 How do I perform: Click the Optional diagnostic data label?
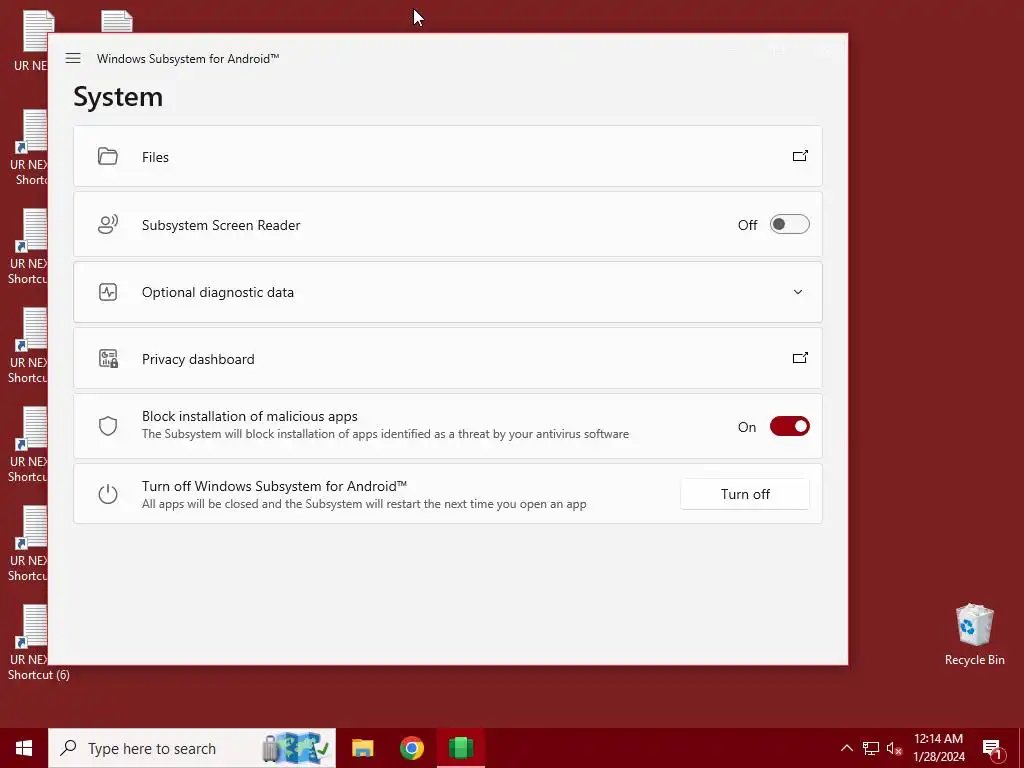coord(217,293)
